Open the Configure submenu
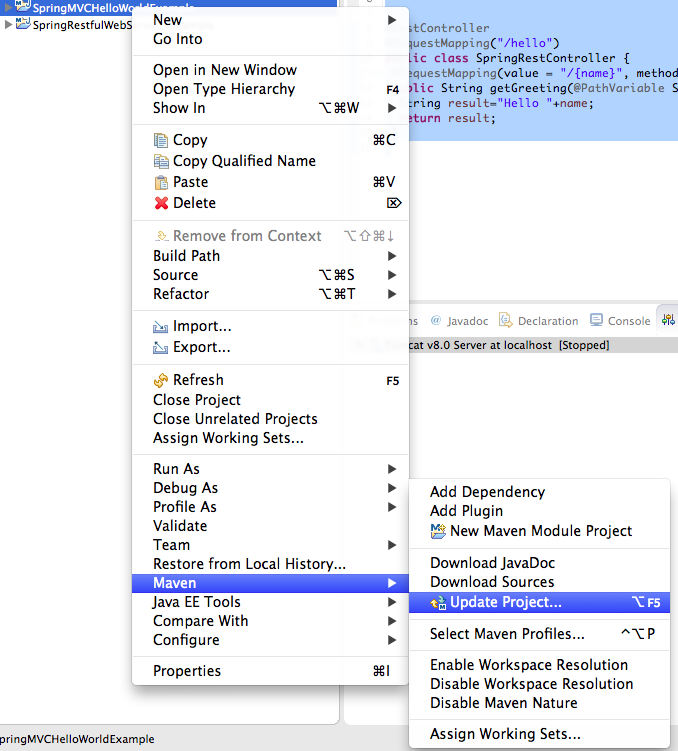678x751 pixels. point(270,640)
